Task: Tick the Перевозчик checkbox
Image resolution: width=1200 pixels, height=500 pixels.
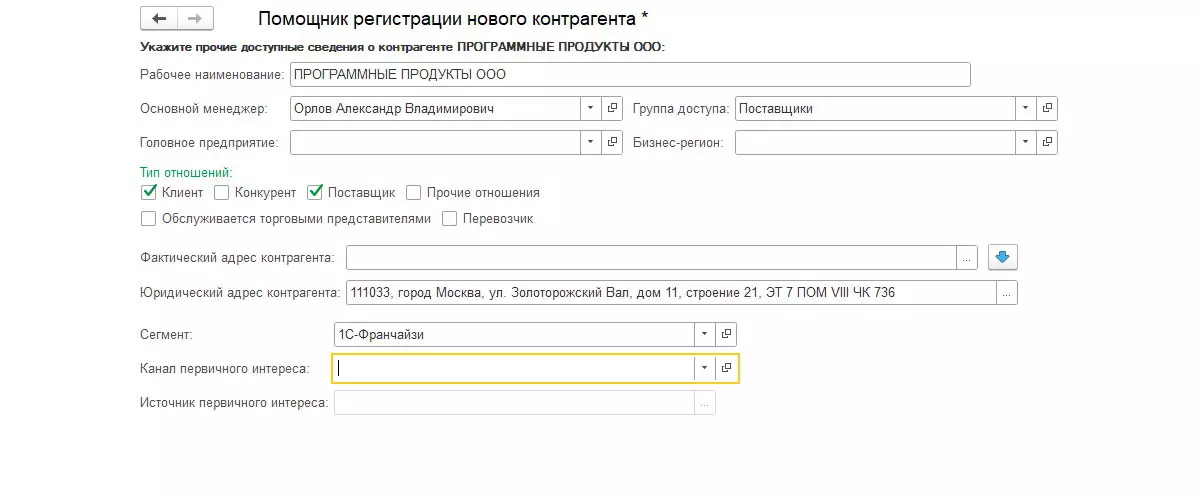Action: pyautogui.click(x=450, y=218)
